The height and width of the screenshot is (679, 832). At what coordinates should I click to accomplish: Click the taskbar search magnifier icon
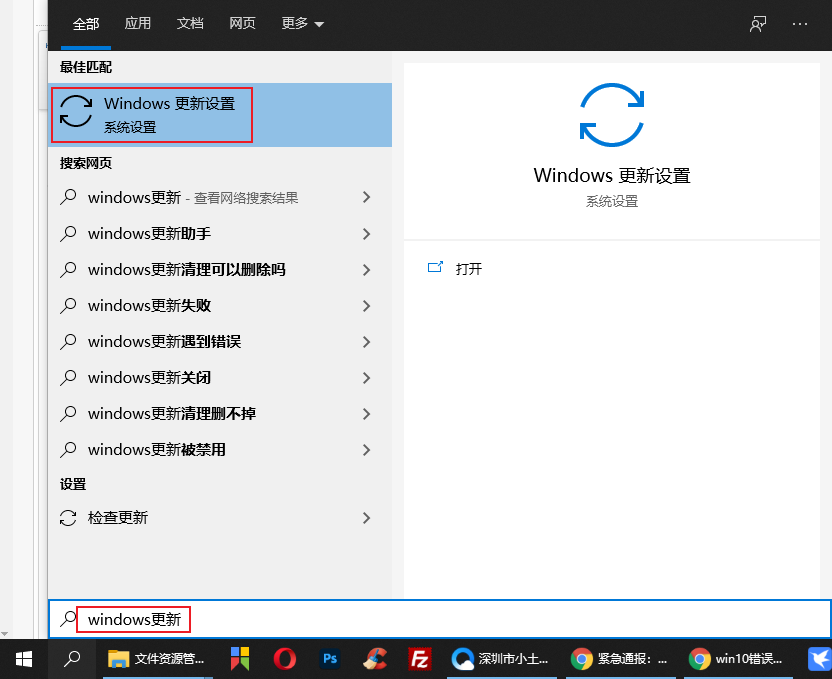[x=72, y=659]
